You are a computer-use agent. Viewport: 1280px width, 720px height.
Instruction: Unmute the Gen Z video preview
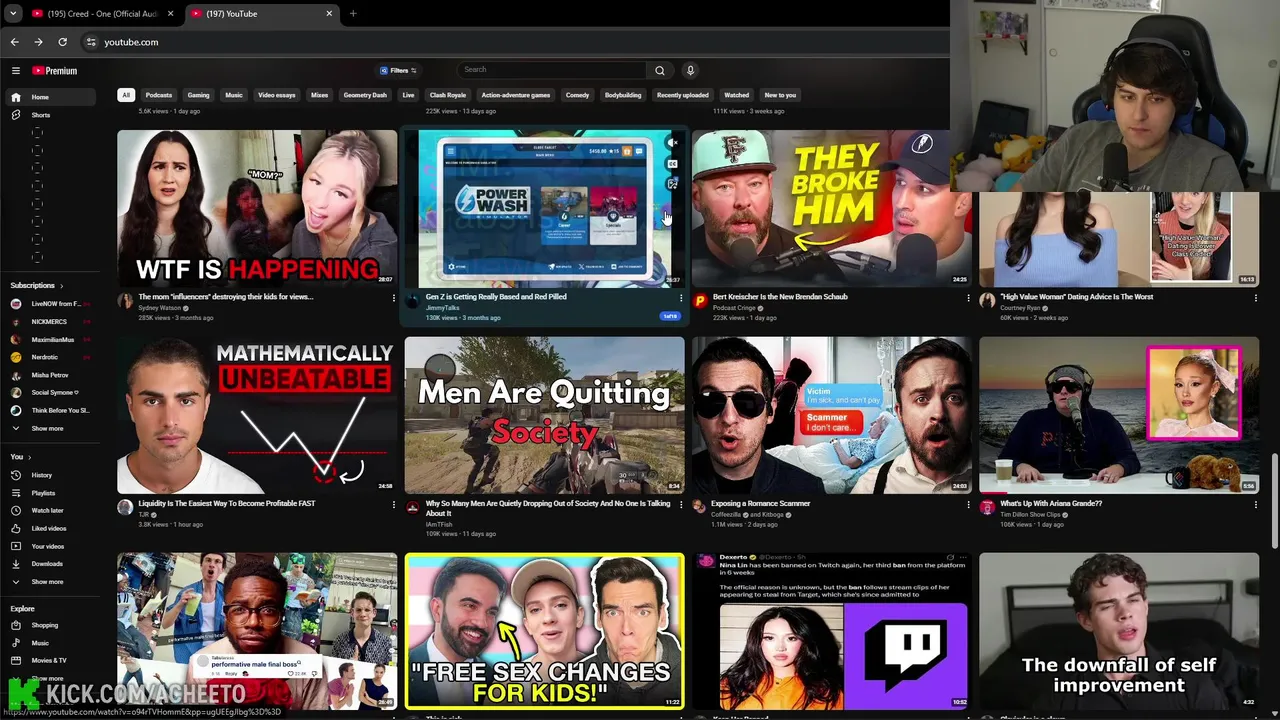672,143
